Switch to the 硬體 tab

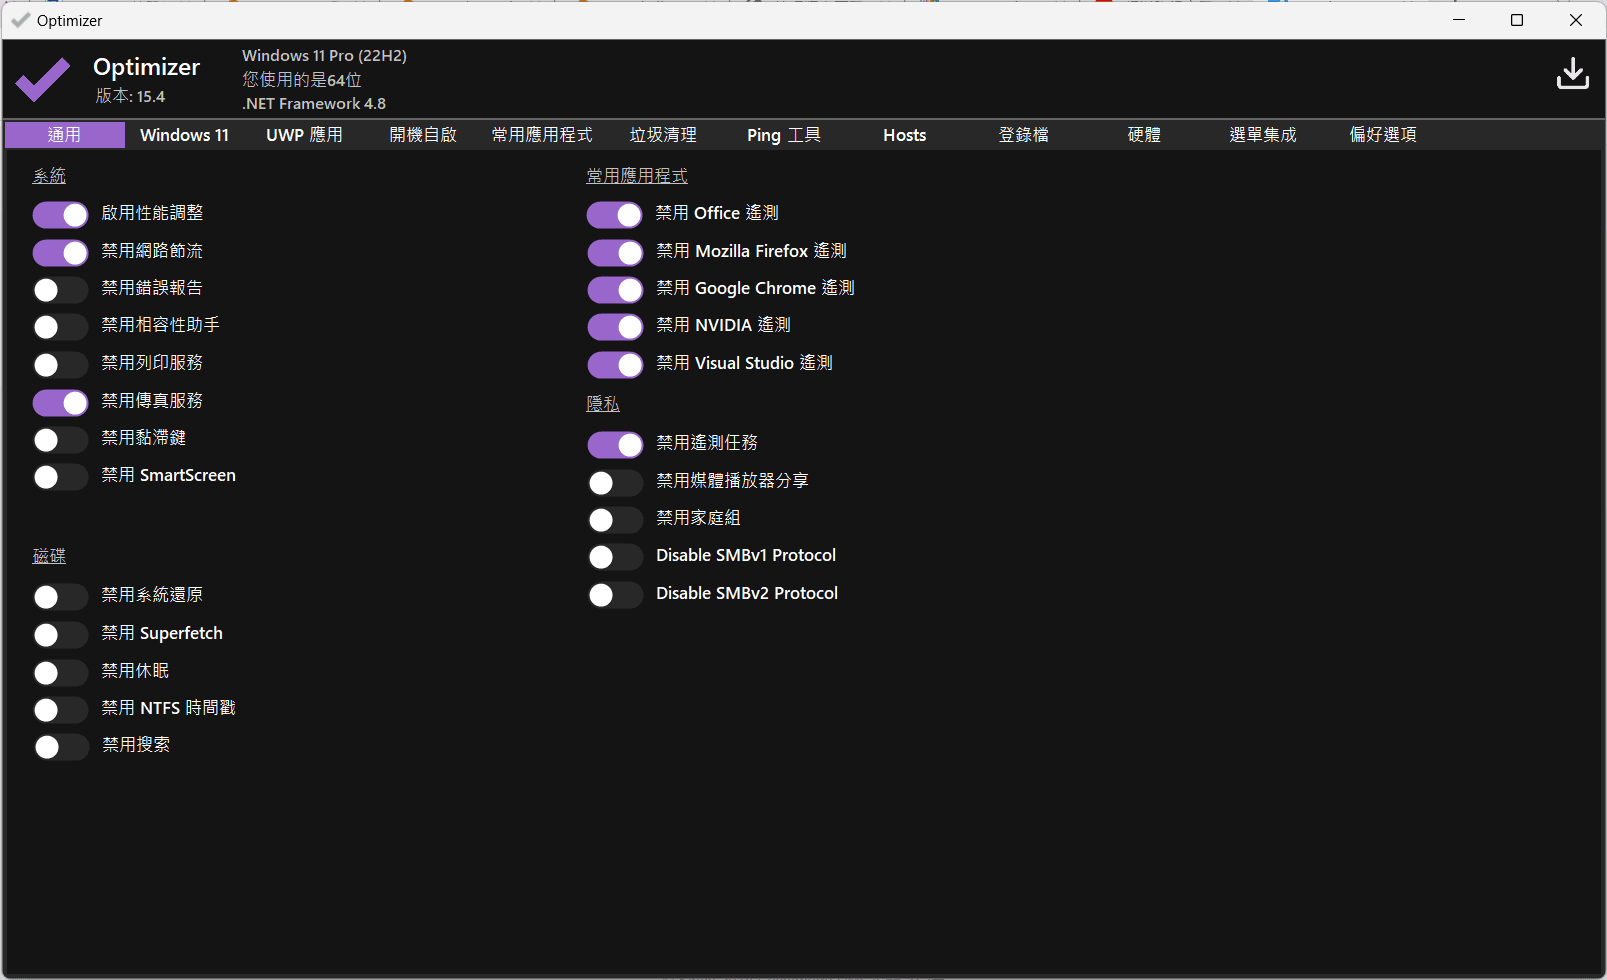click(x=1143, y=134)
